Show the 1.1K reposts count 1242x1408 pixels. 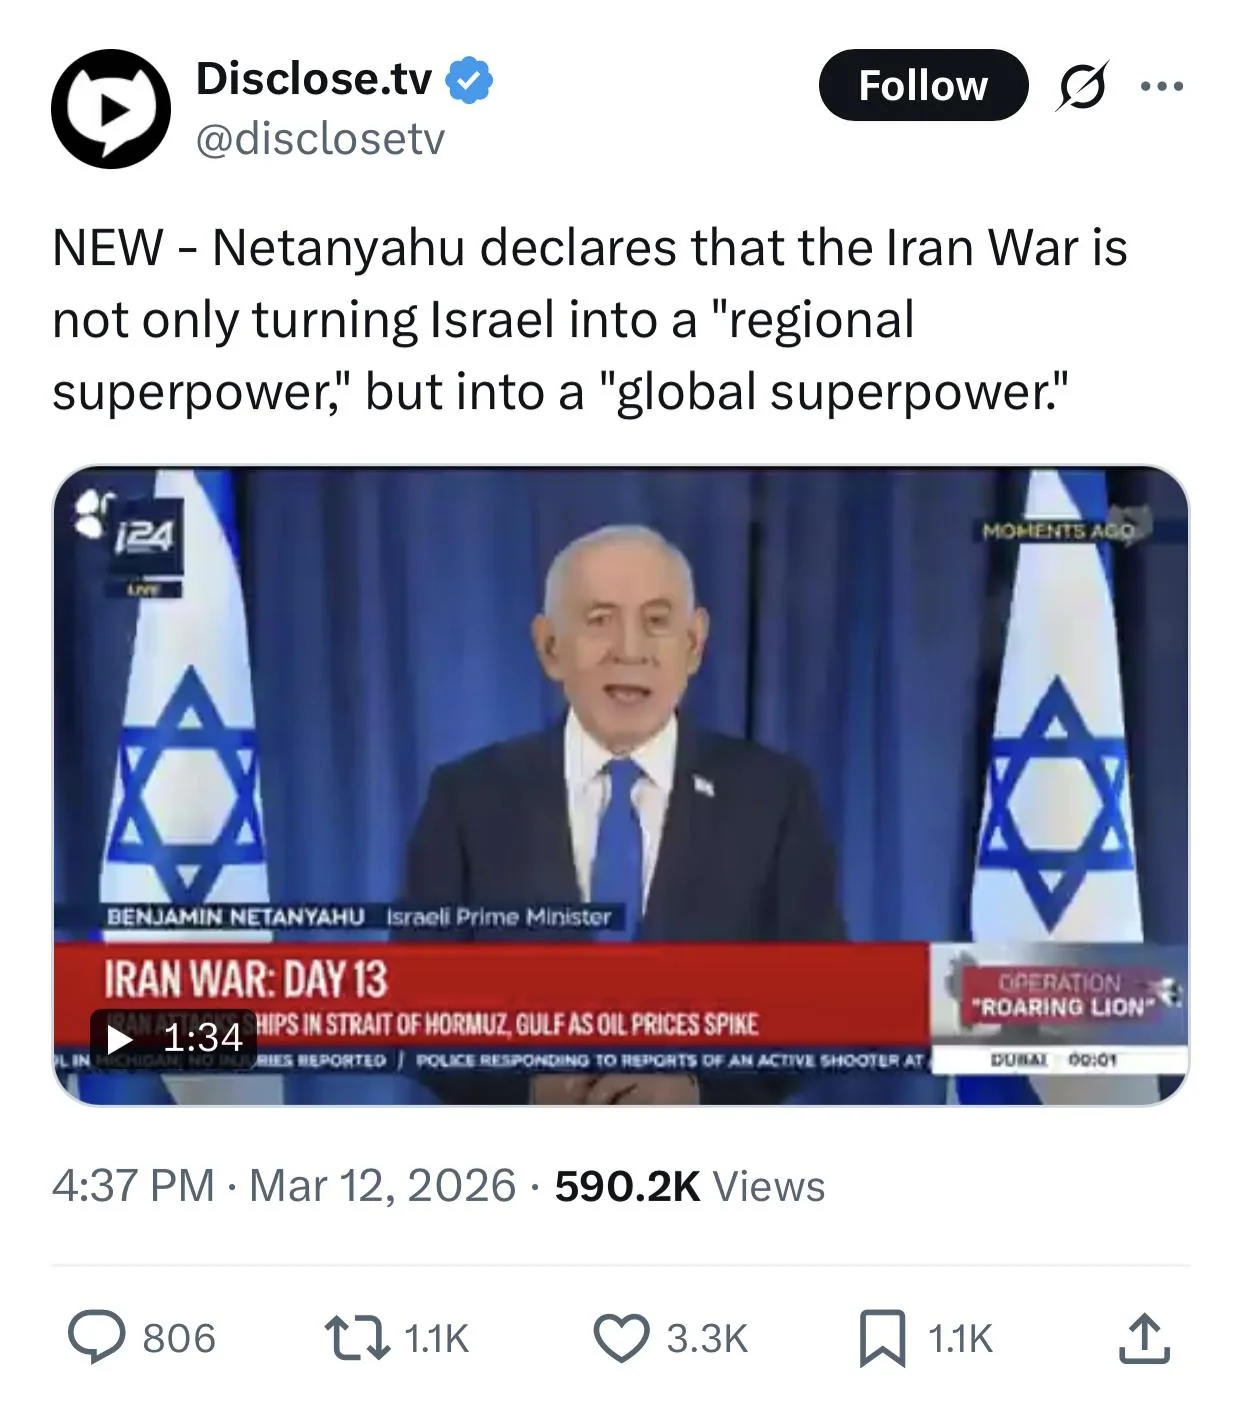pos(437,1338)
